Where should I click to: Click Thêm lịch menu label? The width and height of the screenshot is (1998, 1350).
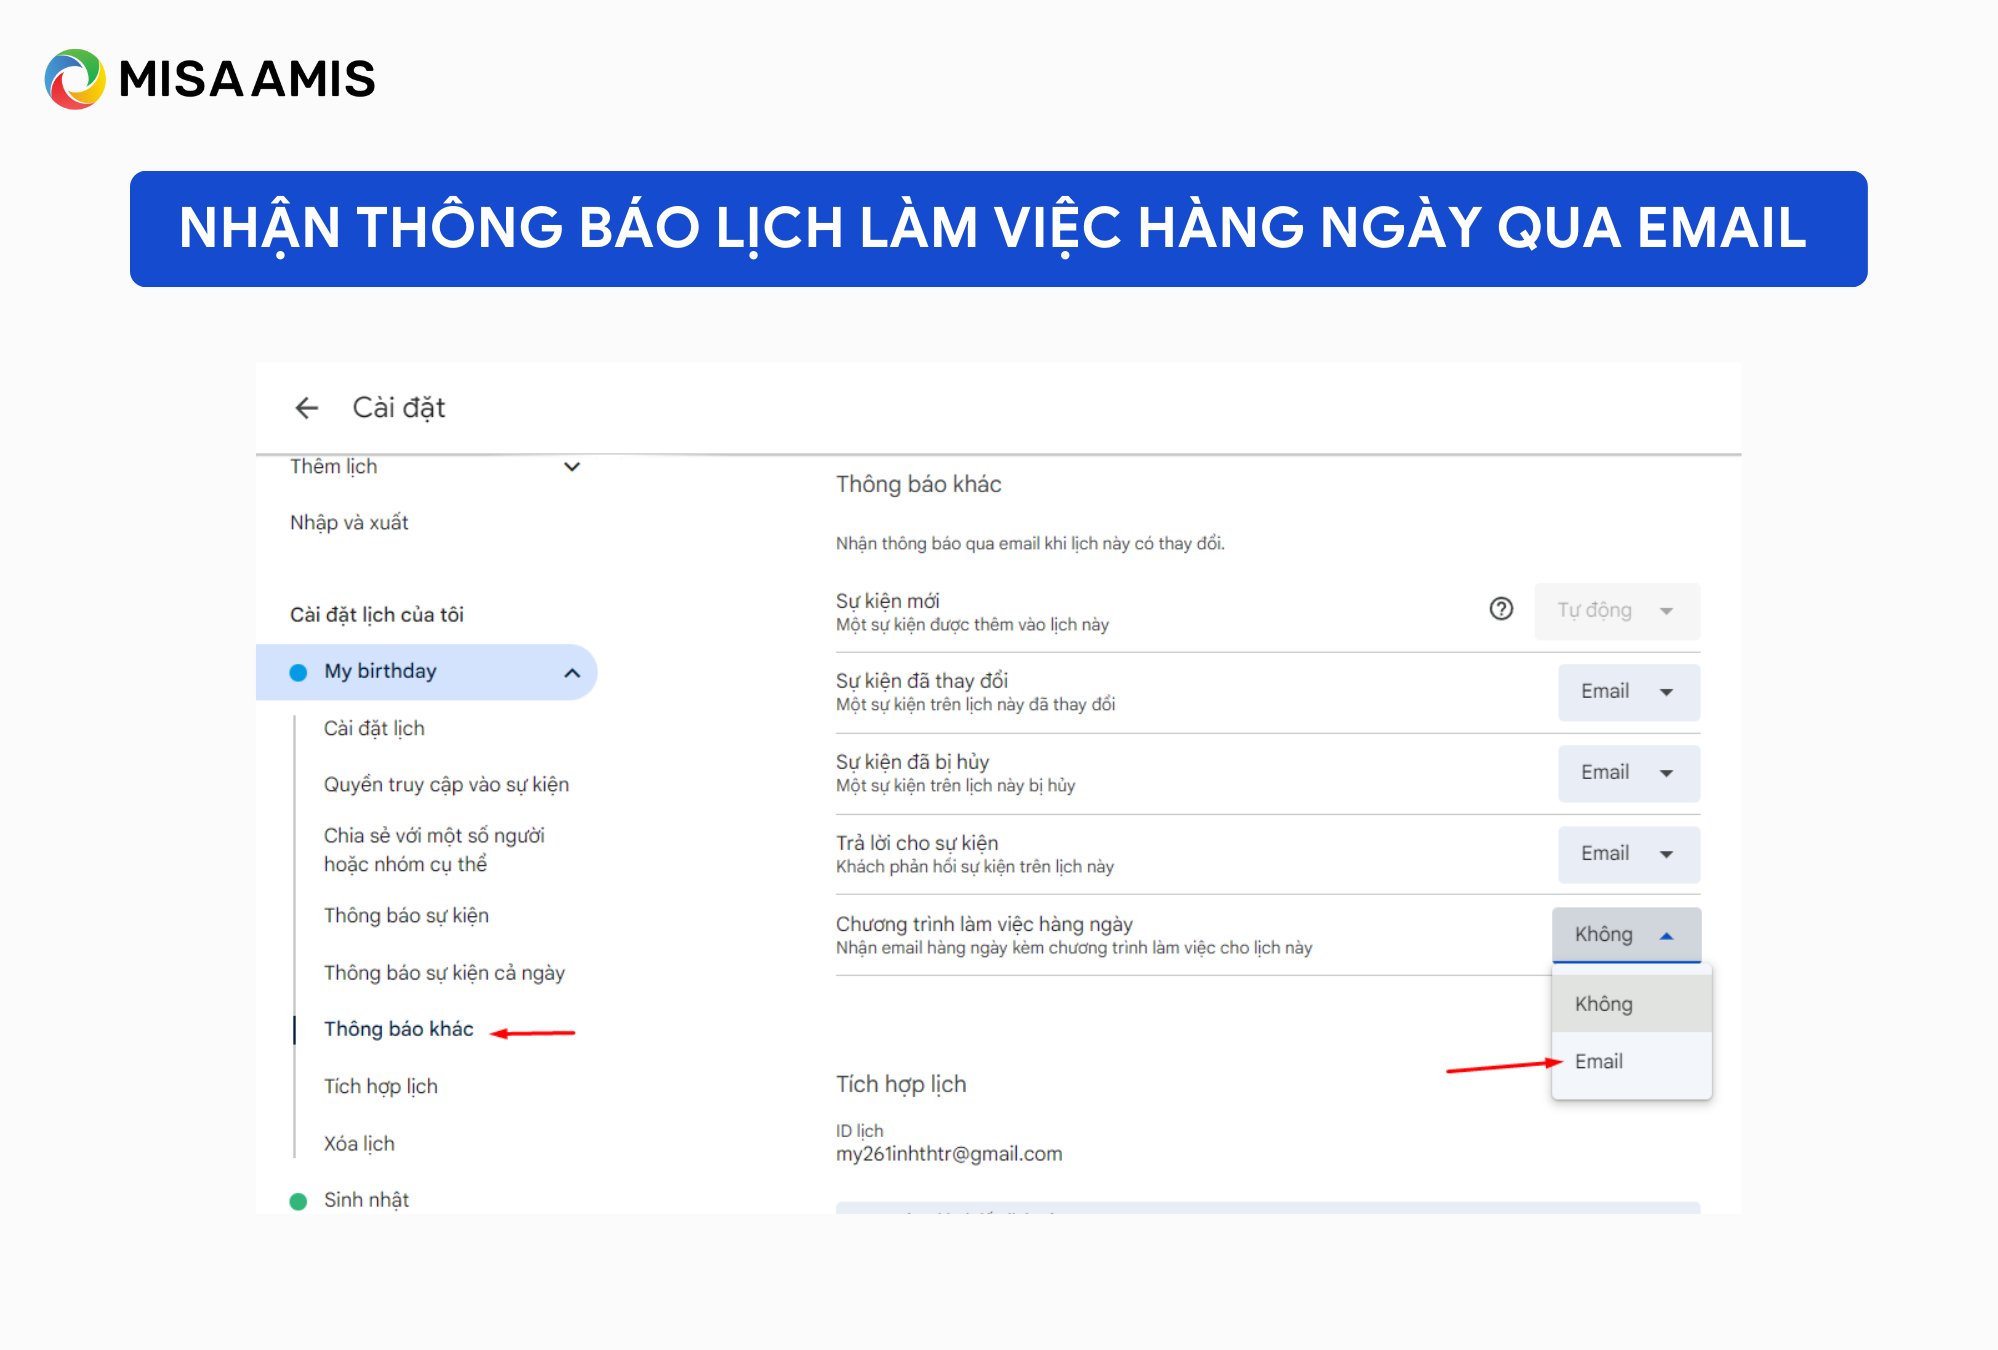coord(333,467)
